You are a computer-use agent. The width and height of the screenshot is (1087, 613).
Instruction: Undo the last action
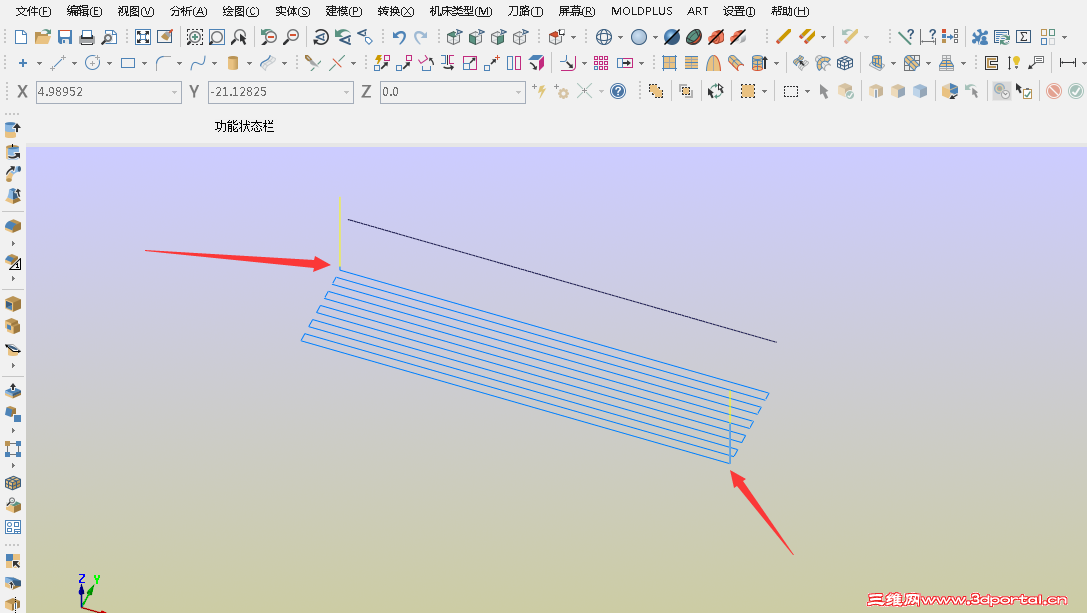399,37
